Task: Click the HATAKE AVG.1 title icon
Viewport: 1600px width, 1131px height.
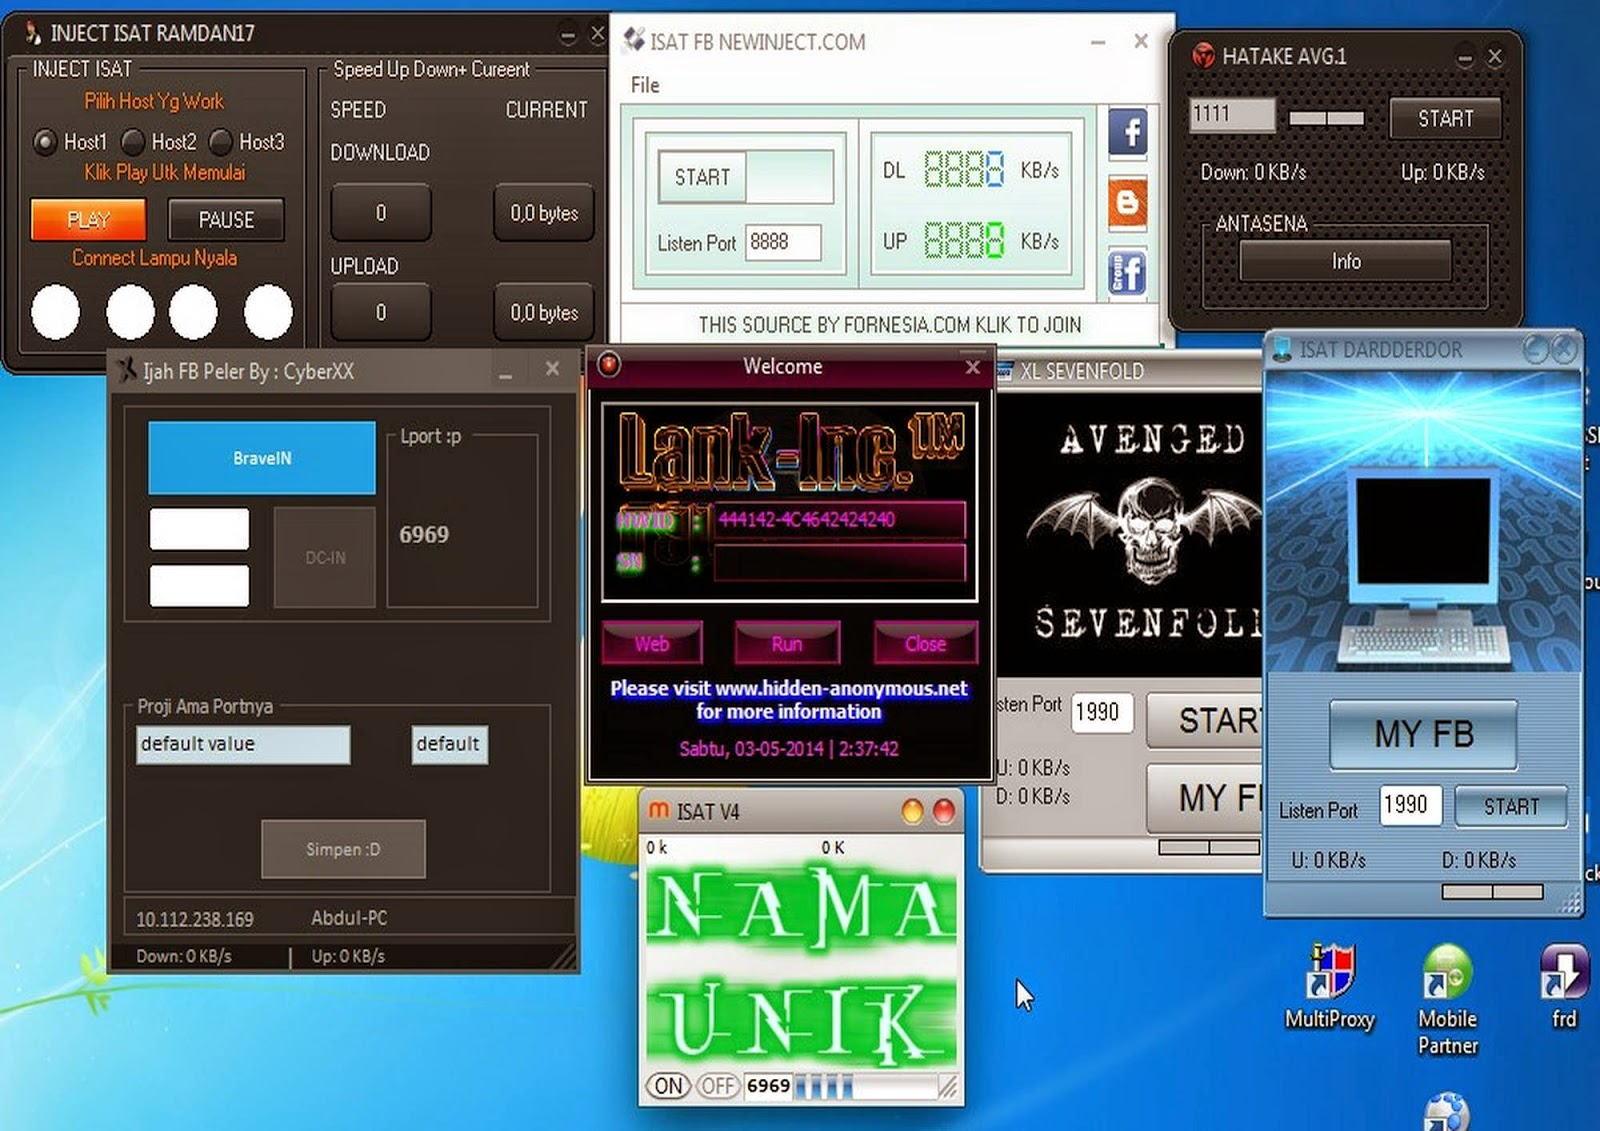Action: 1203,56
